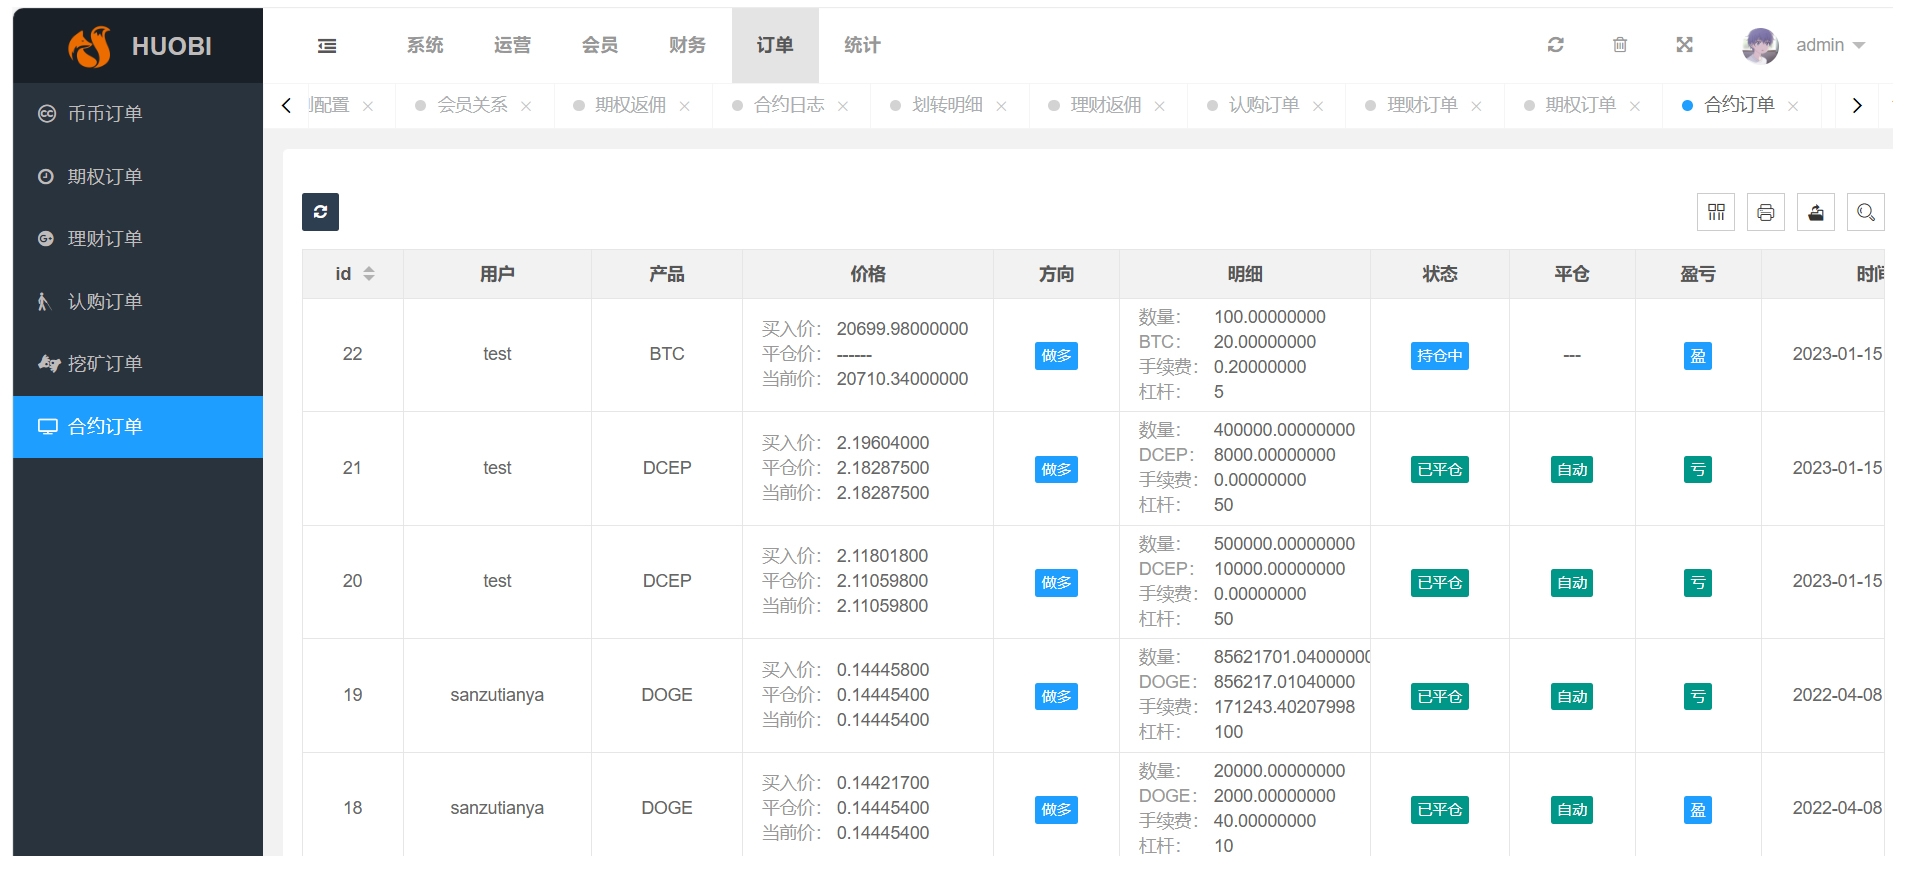Click the print table icon
This screenshot has width=1908, height=871.
pyautogui.click(x=1766, y=212)
